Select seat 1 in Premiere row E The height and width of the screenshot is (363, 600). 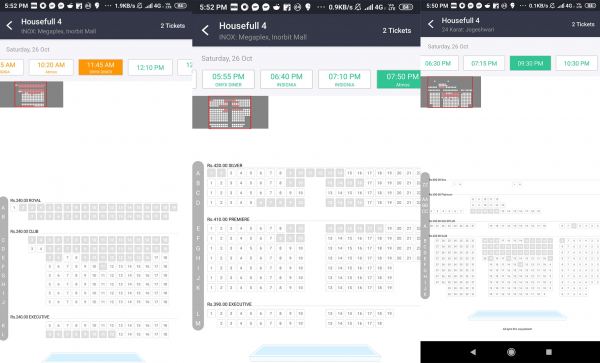pyautogui.click(x=211, y=228)
